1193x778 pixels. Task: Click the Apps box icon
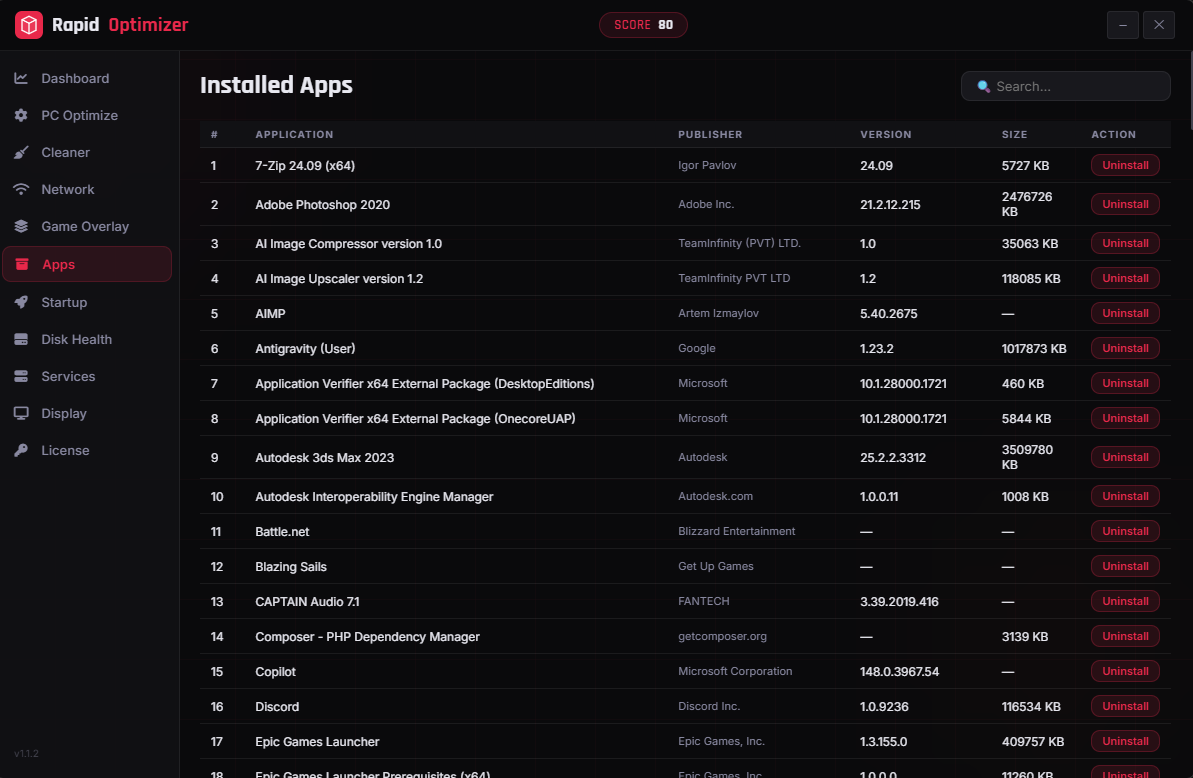22,264
